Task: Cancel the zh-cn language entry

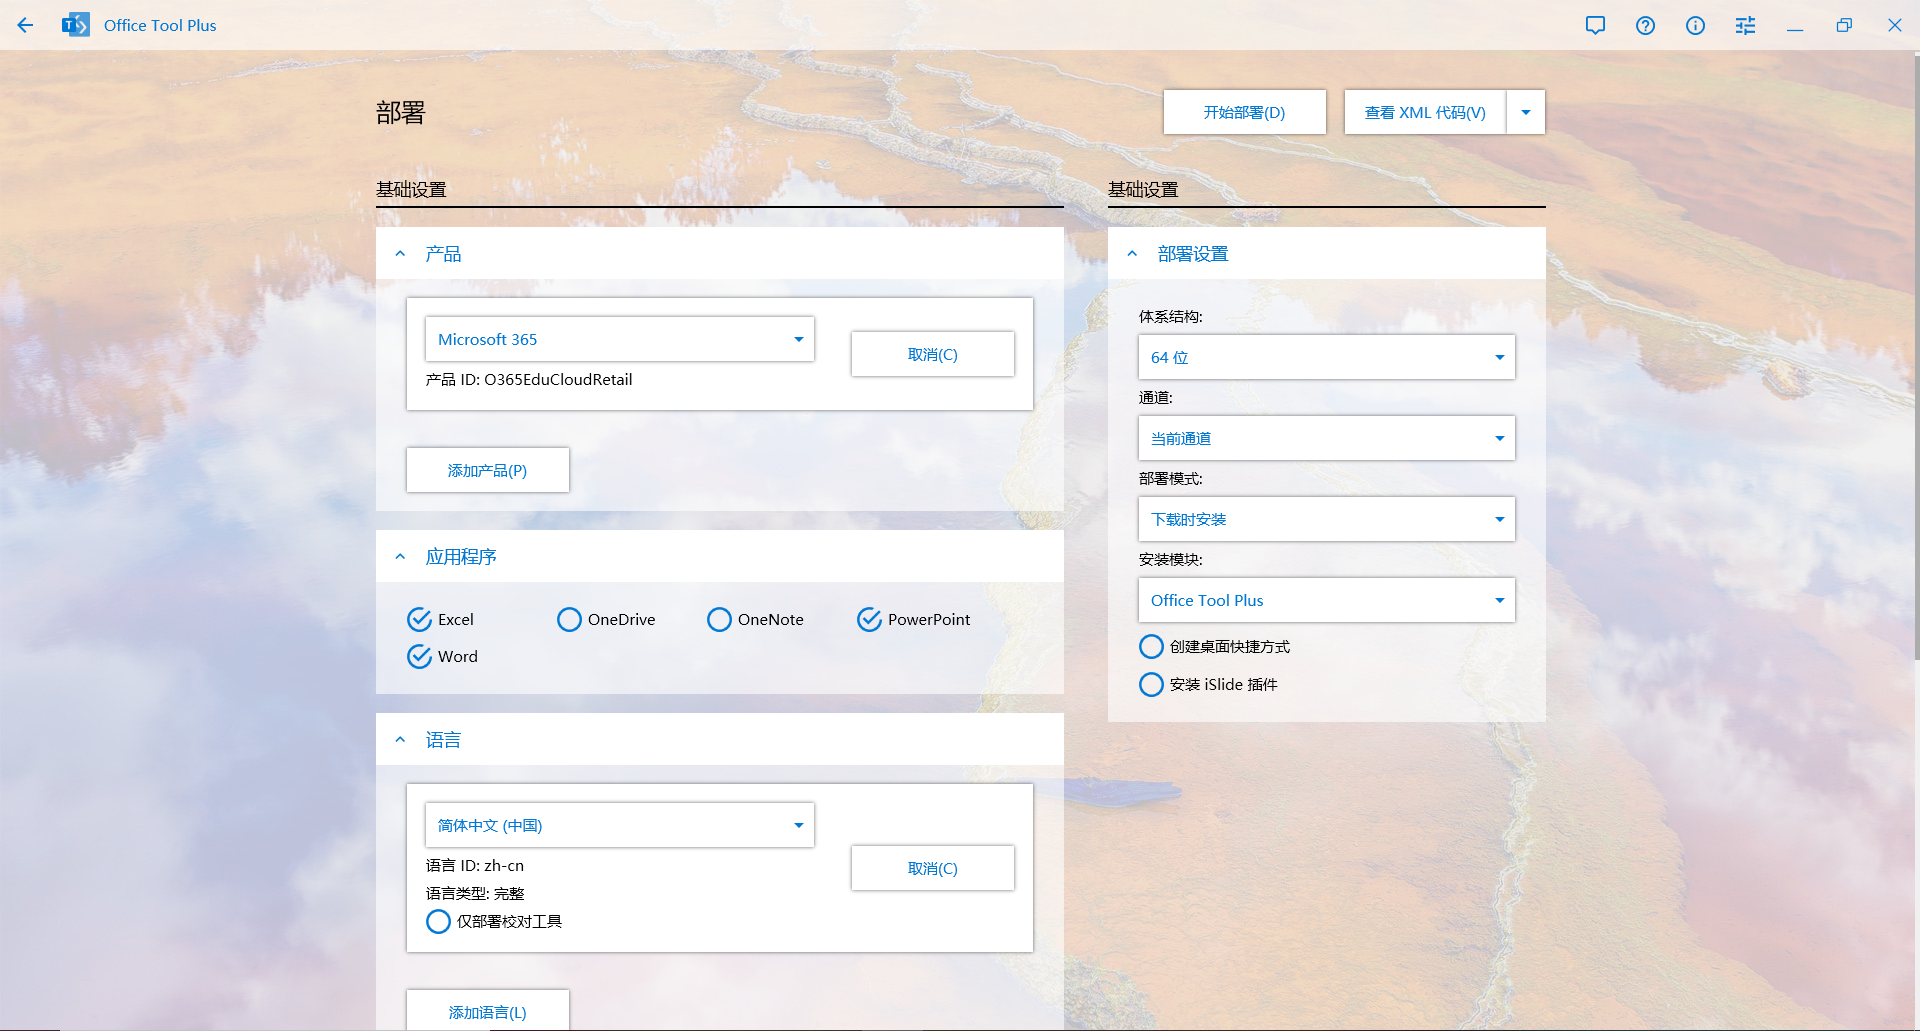Action: click(x=932, y=868)
